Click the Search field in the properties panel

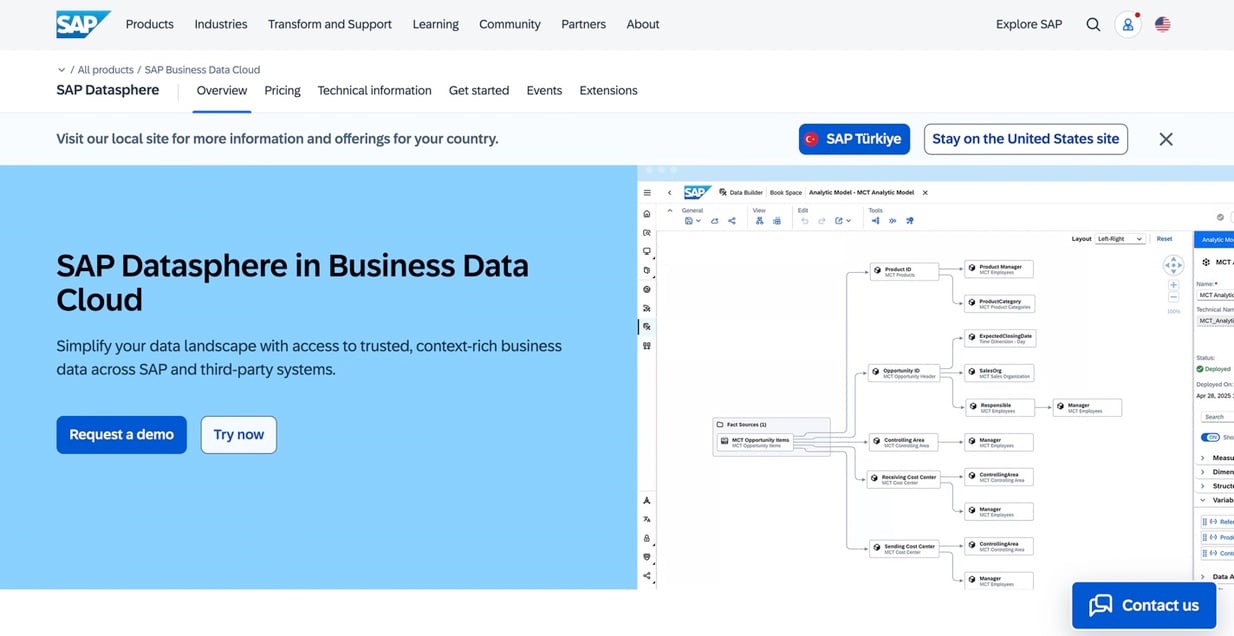[1217, 416]
